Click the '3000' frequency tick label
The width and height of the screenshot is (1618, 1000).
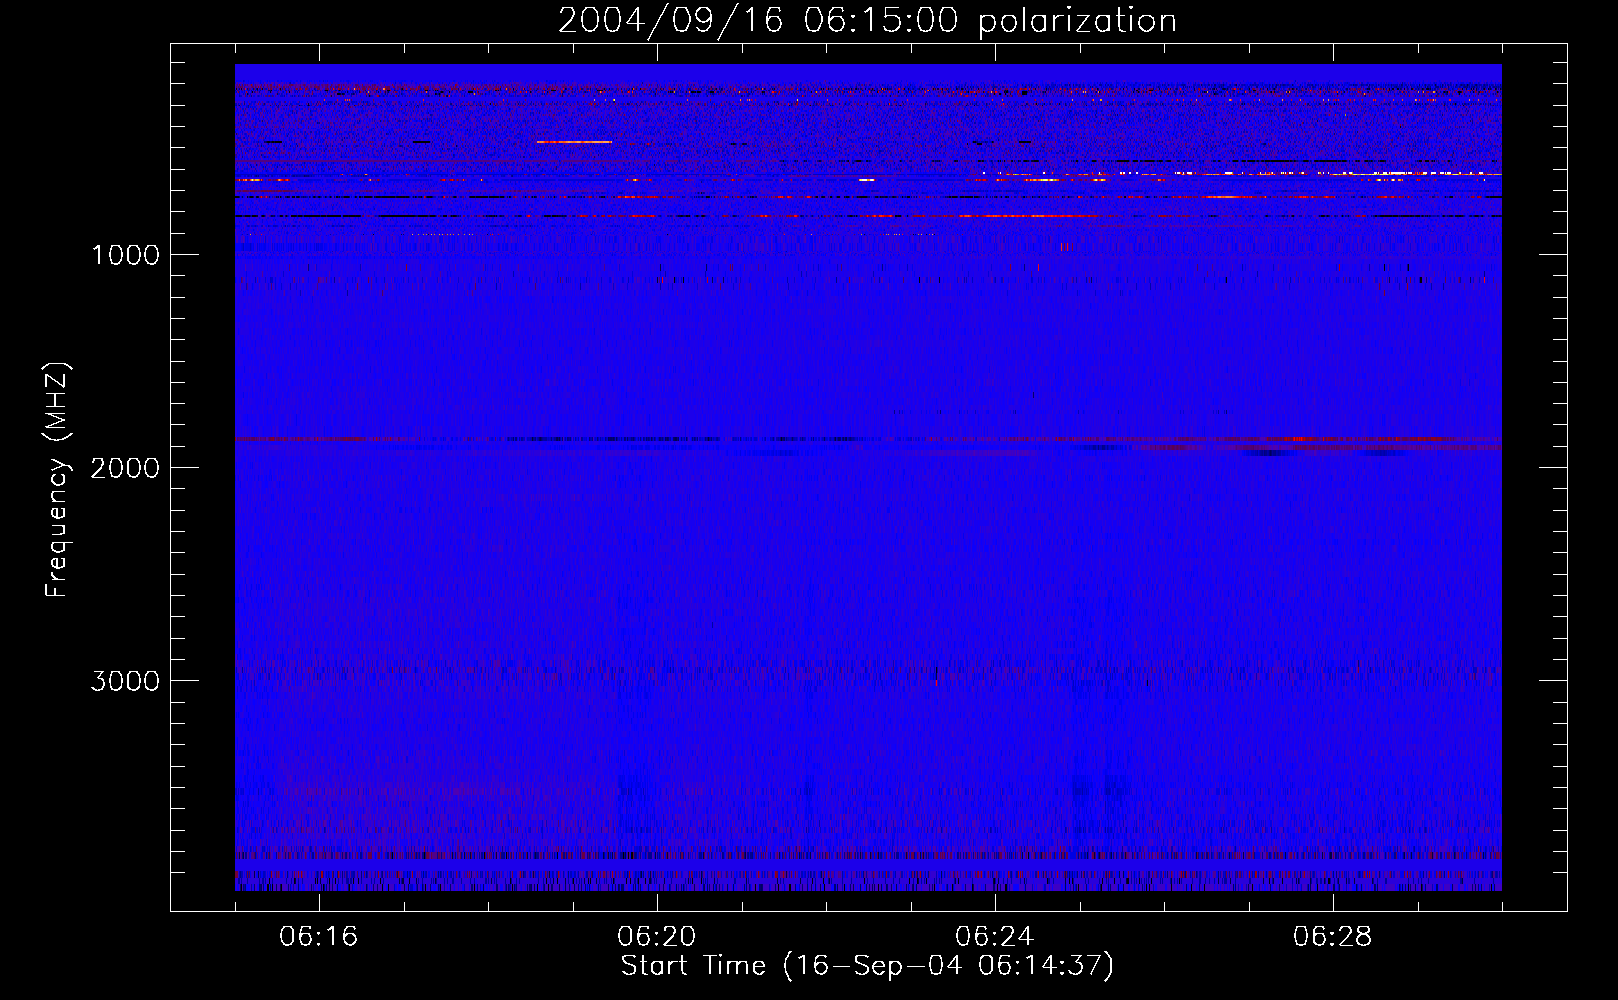point(125,681)
